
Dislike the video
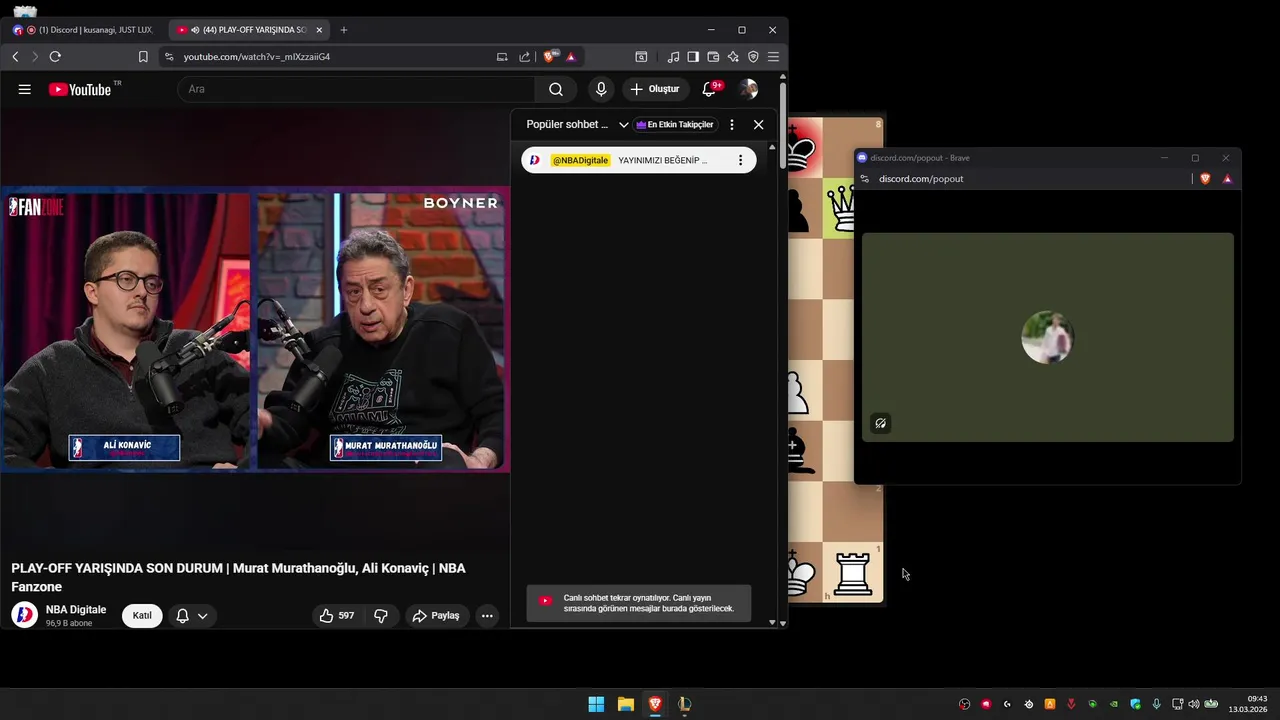[381, 616]
